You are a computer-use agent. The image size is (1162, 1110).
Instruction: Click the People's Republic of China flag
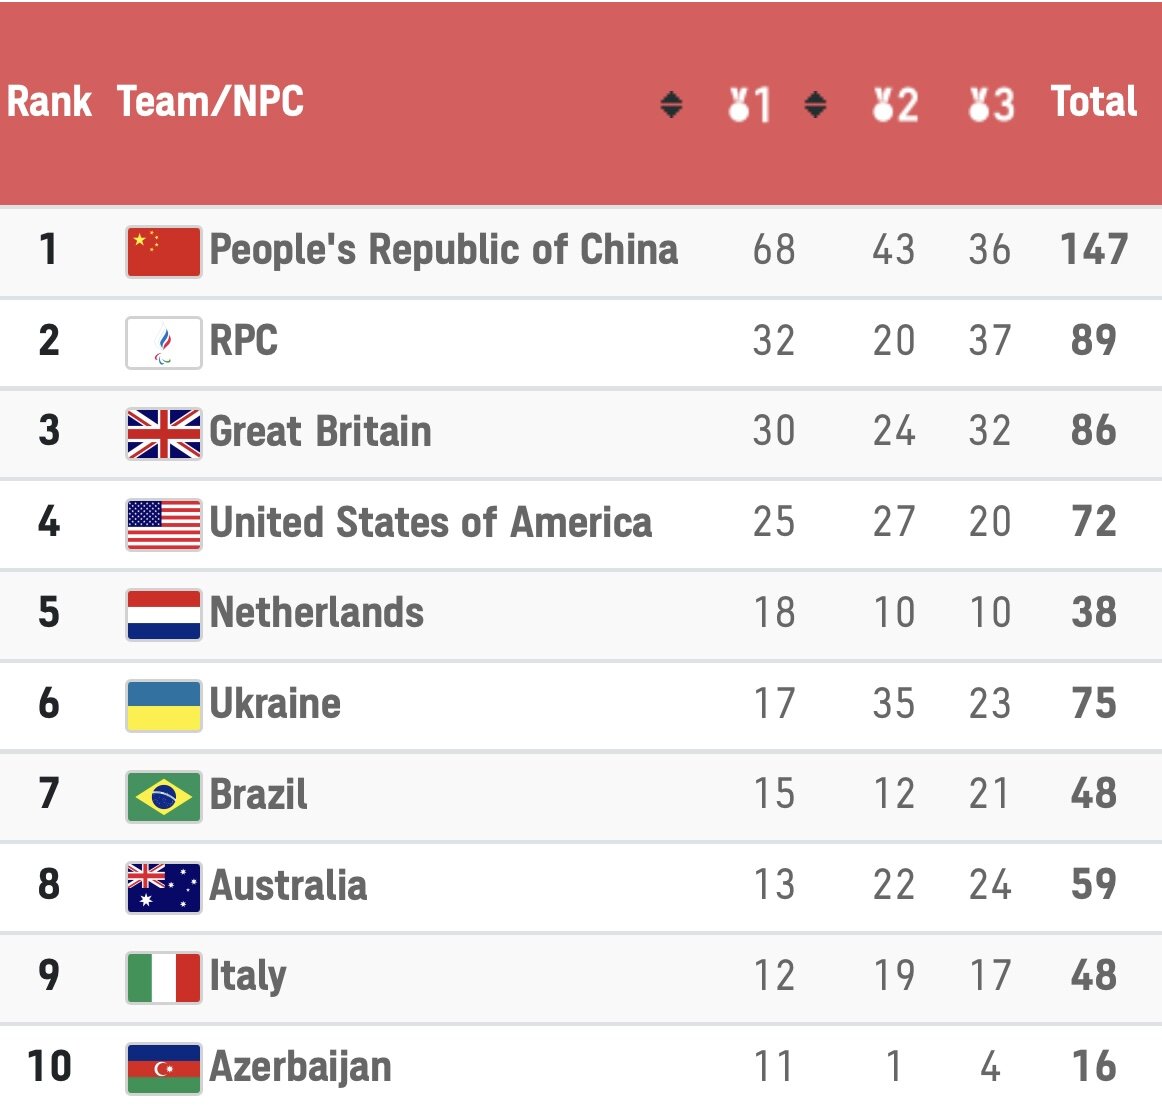click(x=164, y=252)
